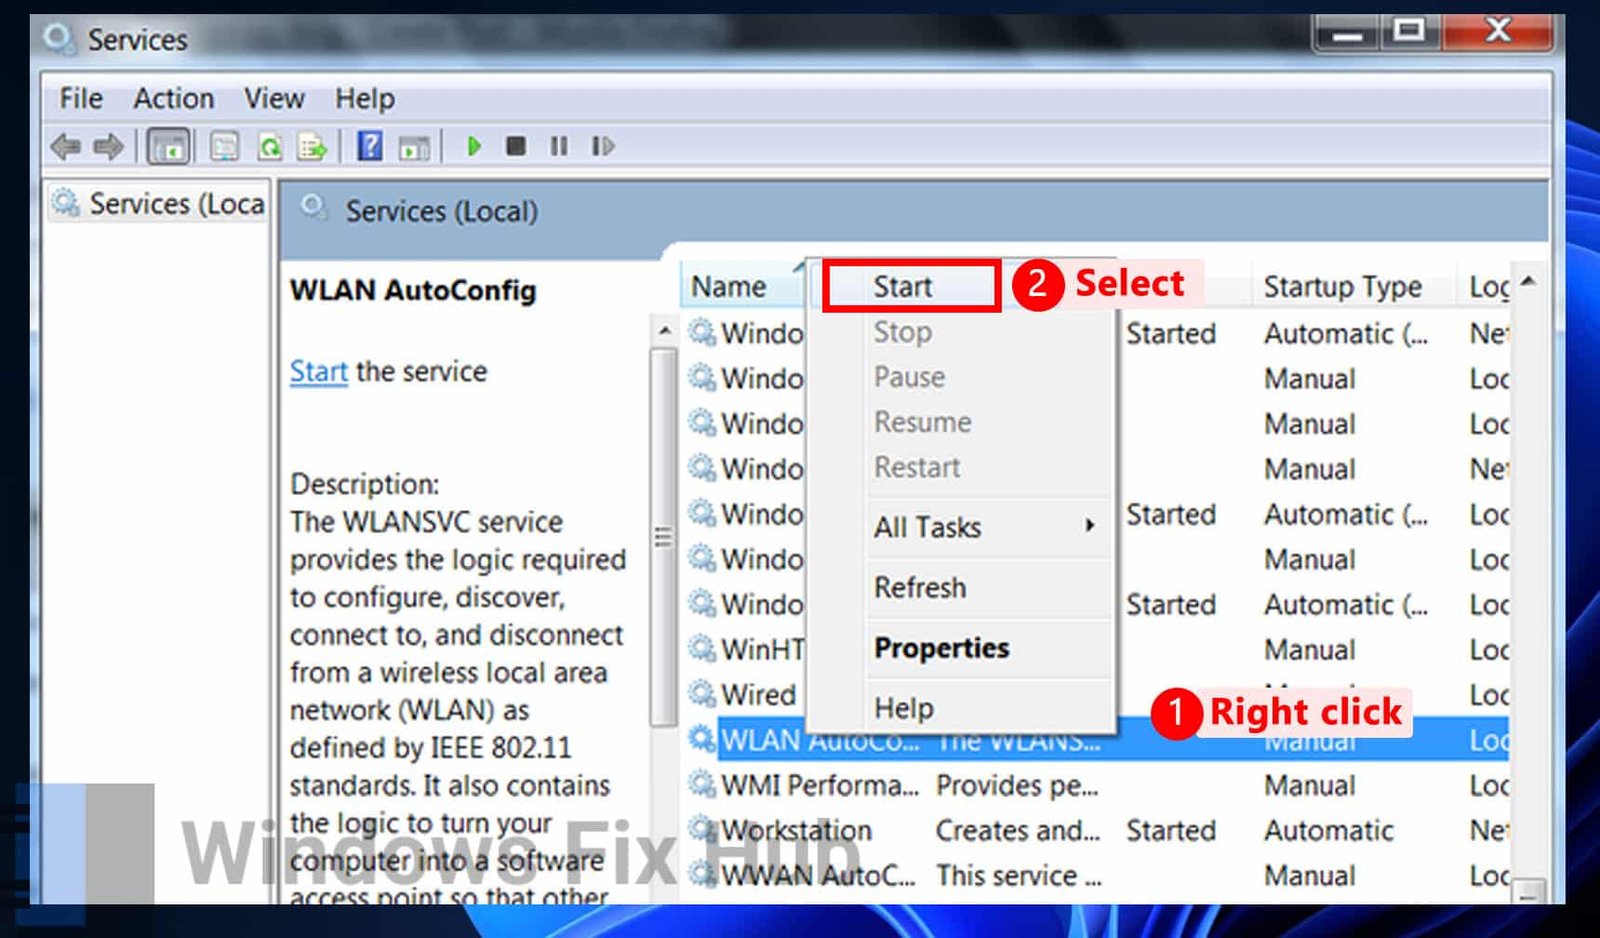
Task: Expand the All Tasks submenu
Action: coord(960,527)
